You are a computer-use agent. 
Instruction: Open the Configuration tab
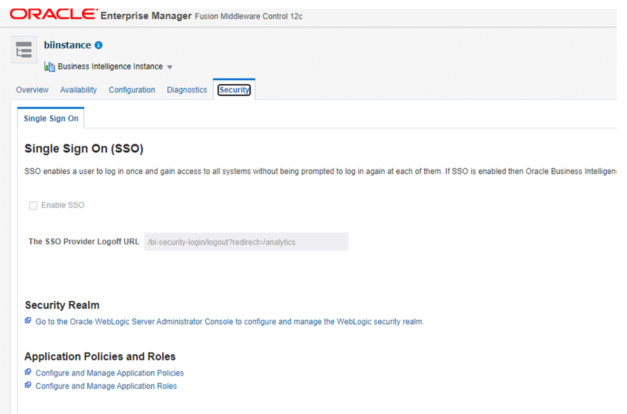132,90
